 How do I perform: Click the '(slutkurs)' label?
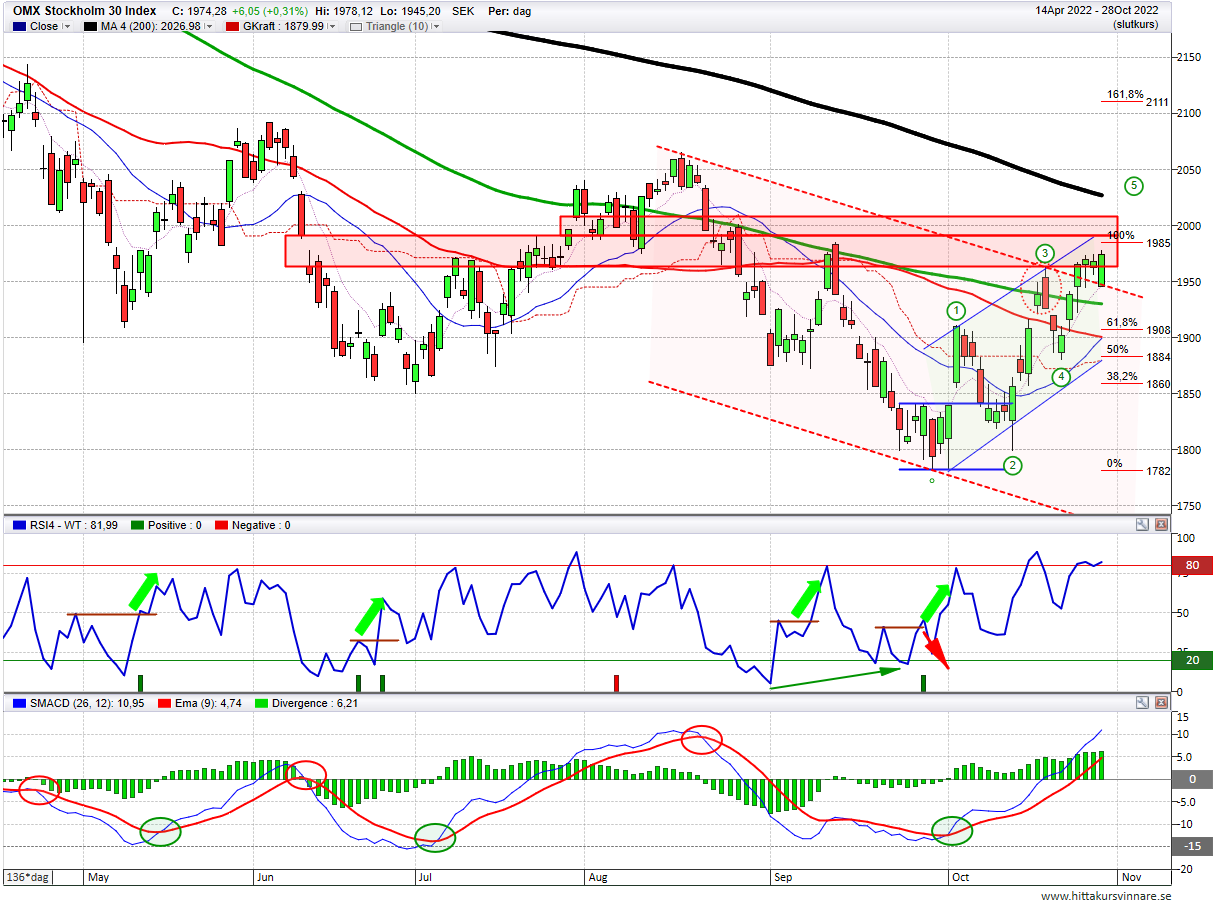(1137, 25)
